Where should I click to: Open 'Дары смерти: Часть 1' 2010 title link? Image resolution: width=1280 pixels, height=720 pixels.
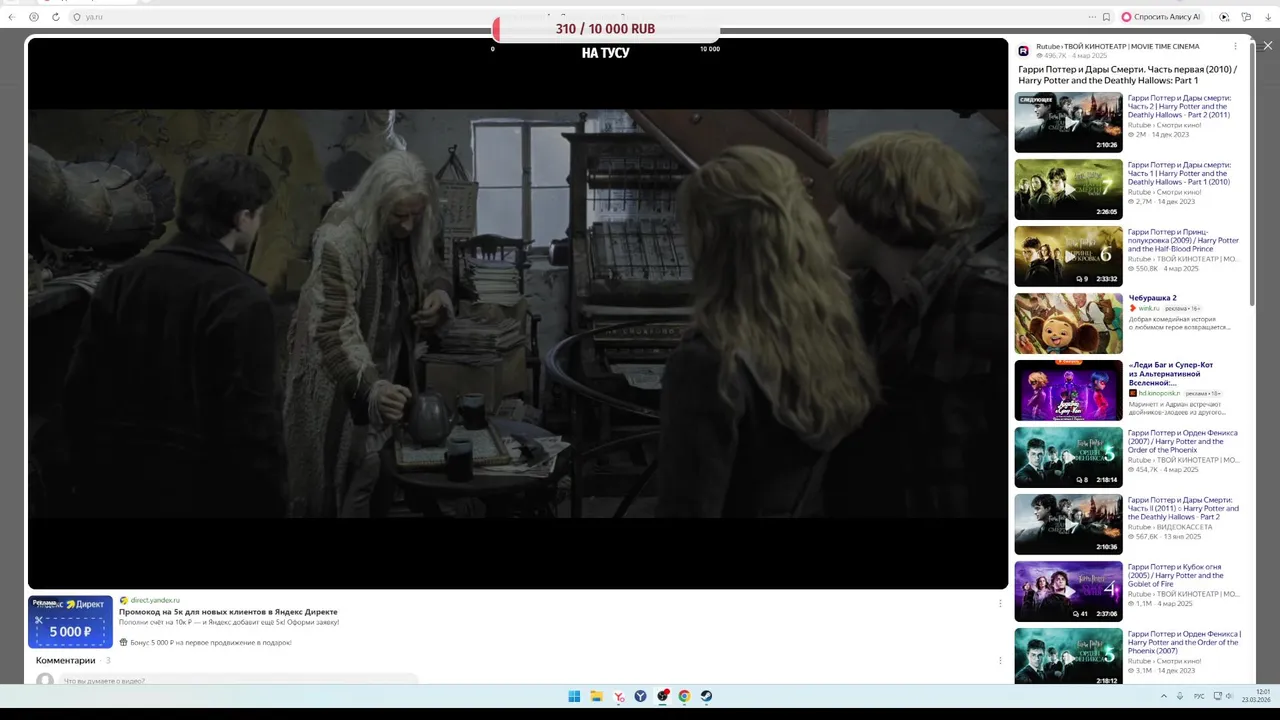[x=1180, y=174]
